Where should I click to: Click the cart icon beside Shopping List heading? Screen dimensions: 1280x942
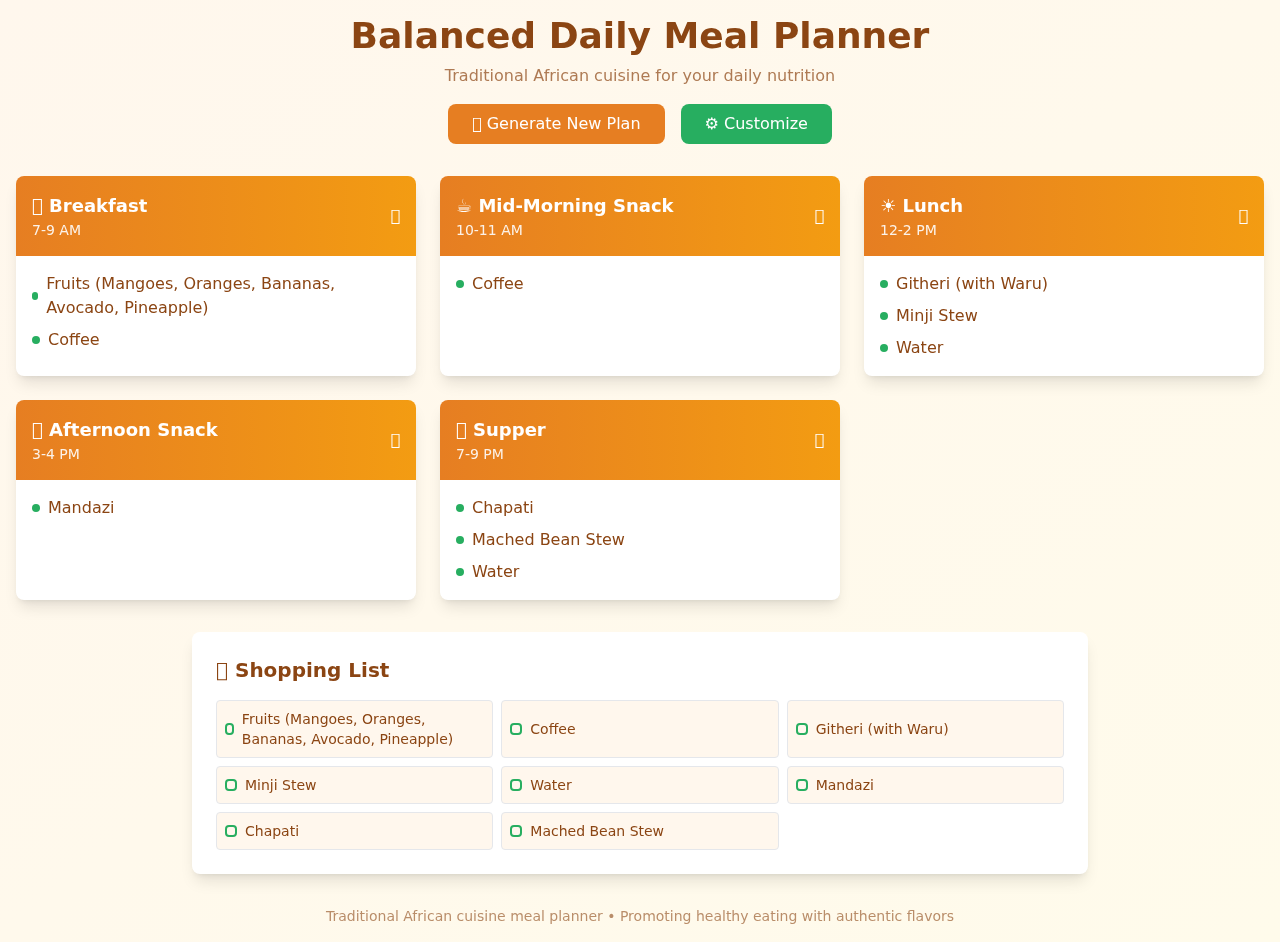coord(222,670)
